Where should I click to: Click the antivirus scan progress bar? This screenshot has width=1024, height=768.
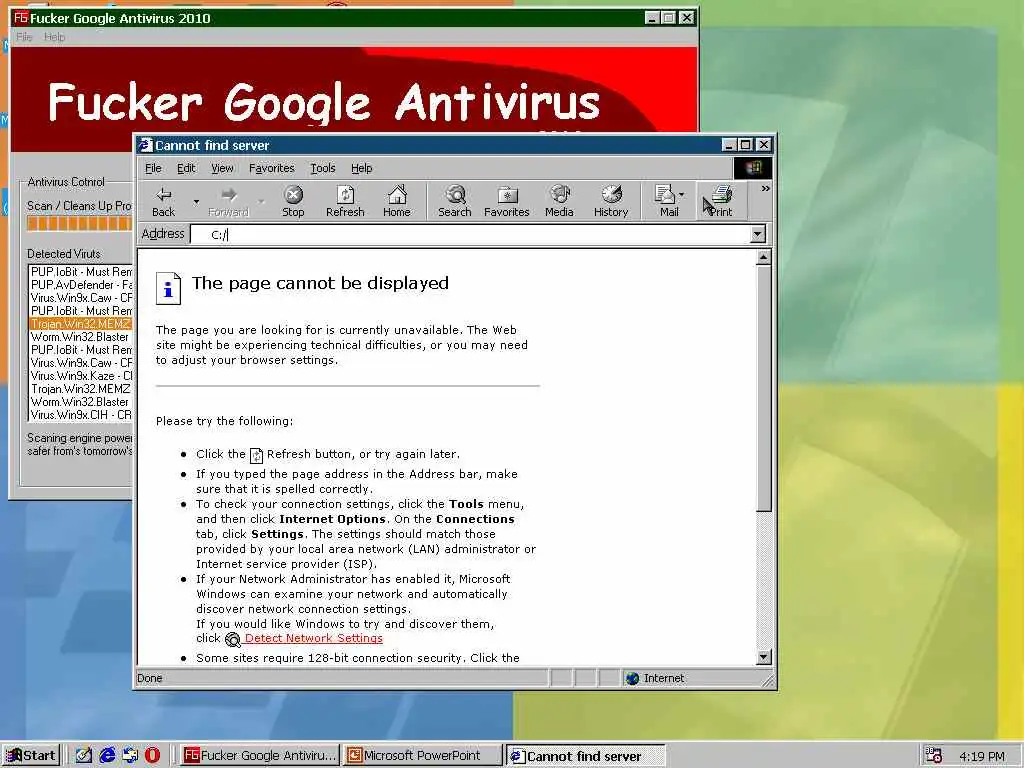[x=79, y=223]
